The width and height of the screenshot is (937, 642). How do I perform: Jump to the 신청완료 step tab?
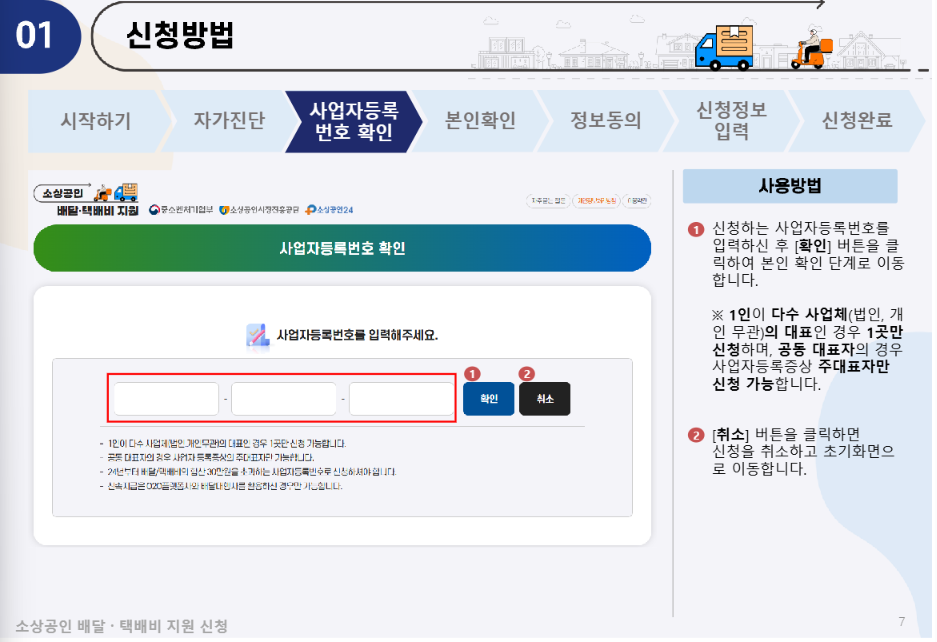coord(857,121)
